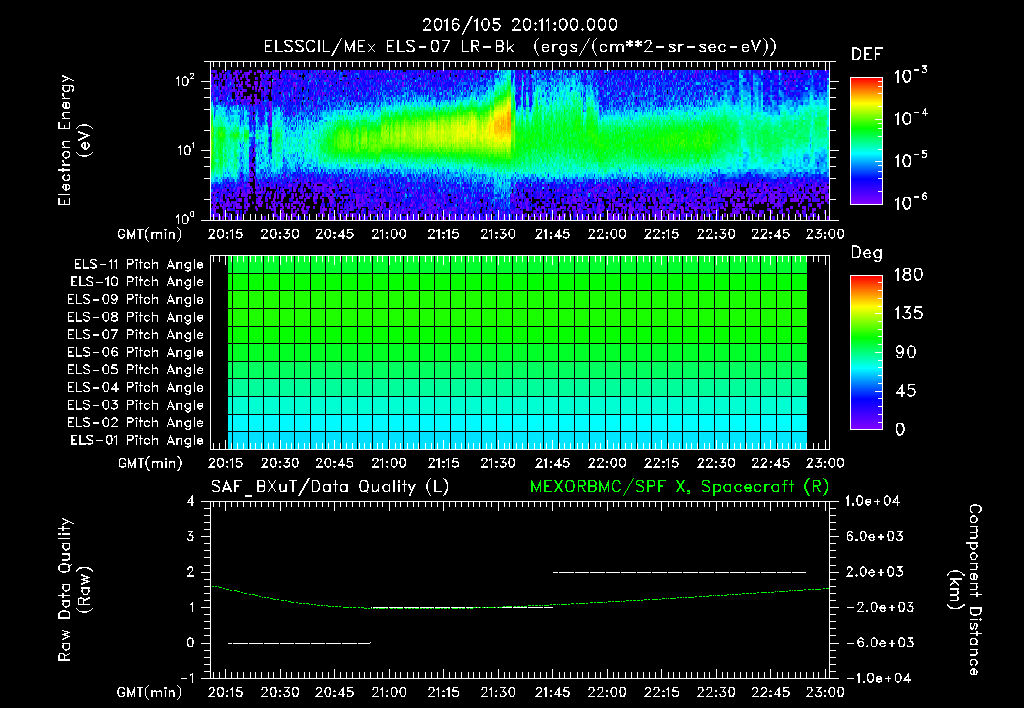Viewport: 1024px width, 708px height.
Task: Click the plot title timestamp 2016/105 20:11:00.000
Action: pyautogui.click(x=520, y=25)
